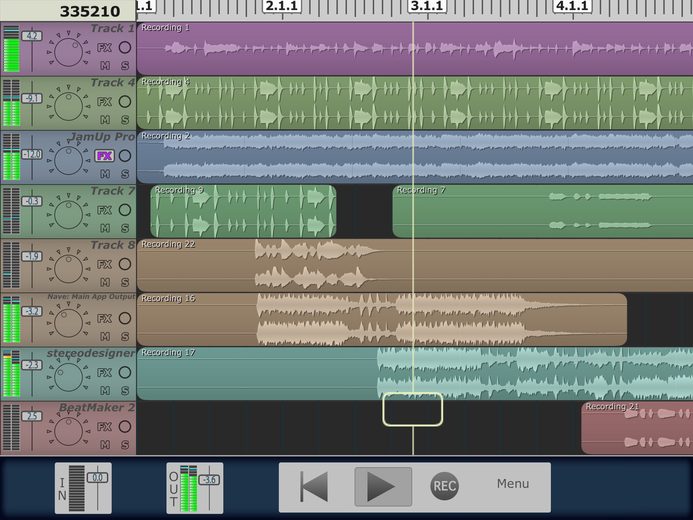Mute the BeatMaker 2 track
This screenshot has width=693, height=520.
coord(105,445)
